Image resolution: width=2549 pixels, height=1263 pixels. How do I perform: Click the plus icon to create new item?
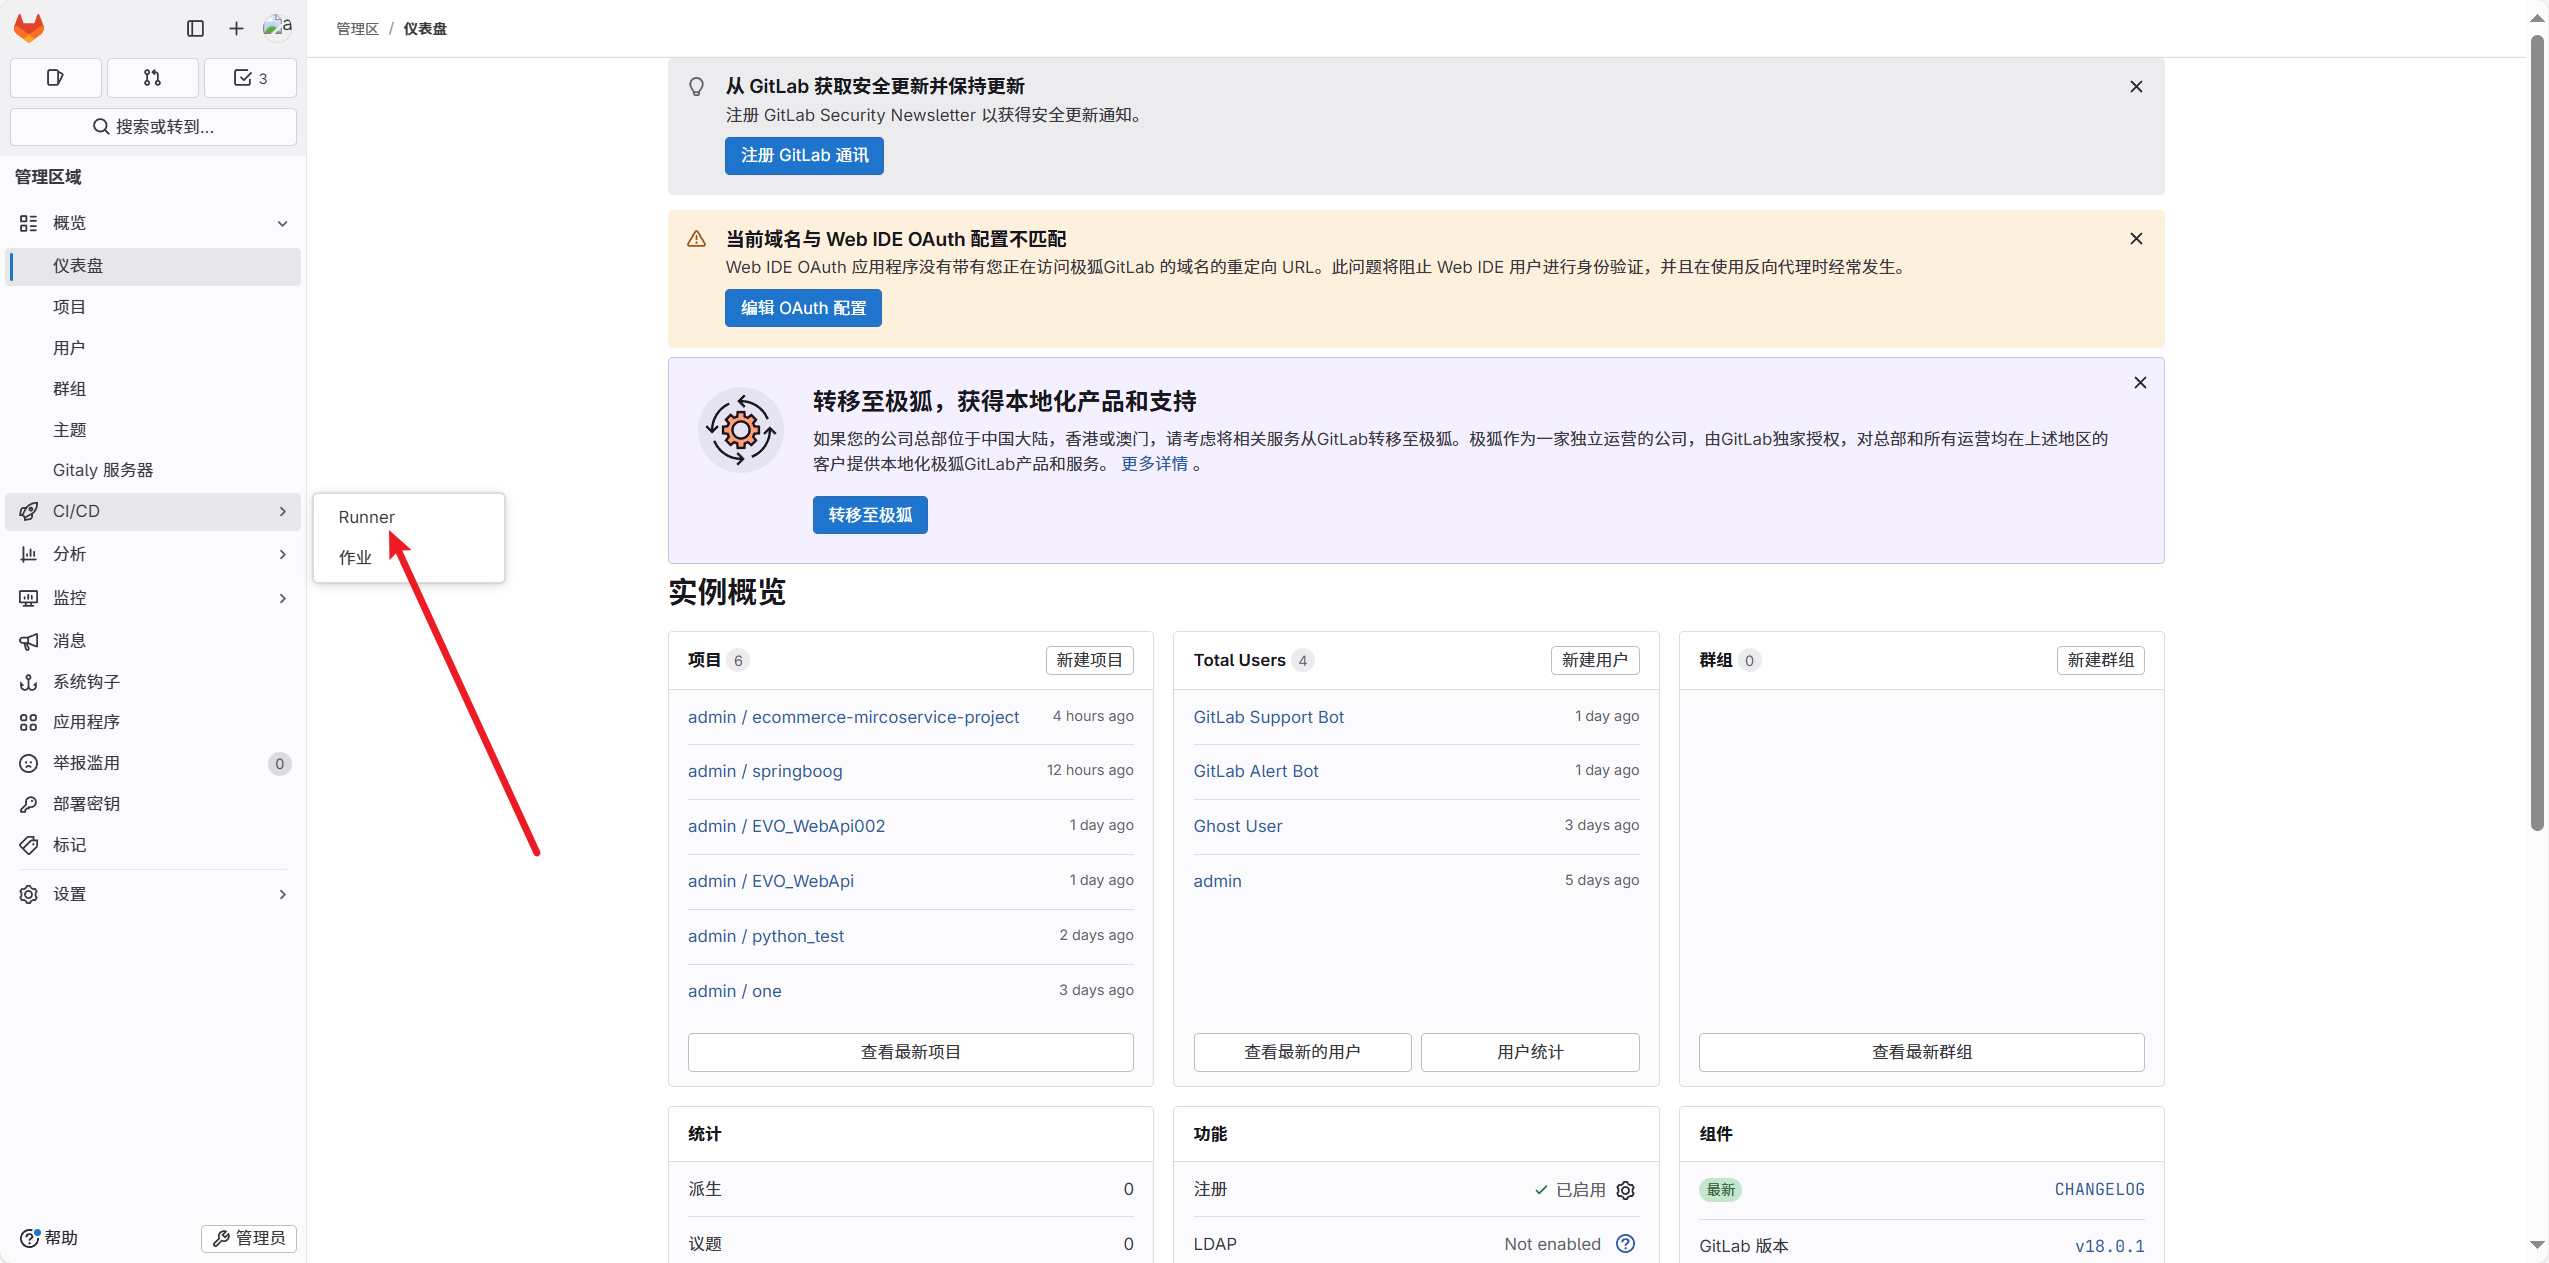[x=236, y=28]
